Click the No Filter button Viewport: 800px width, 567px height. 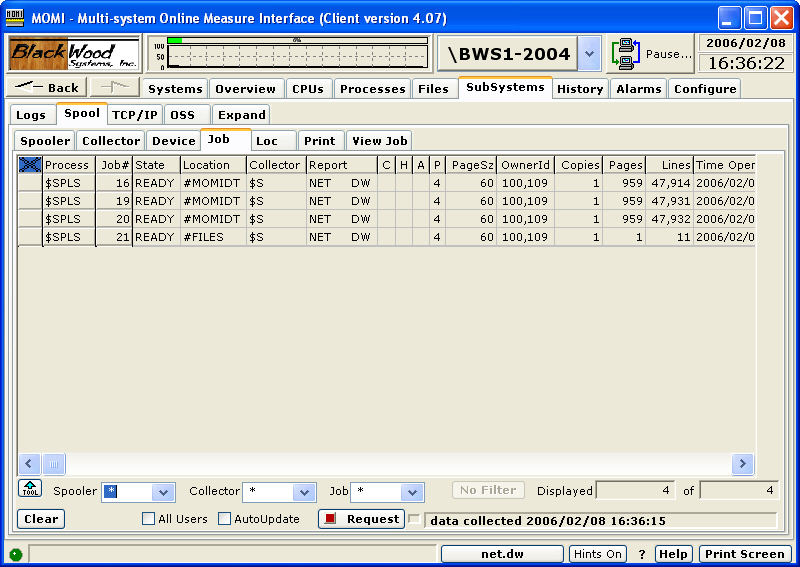(x=488, y=490)
